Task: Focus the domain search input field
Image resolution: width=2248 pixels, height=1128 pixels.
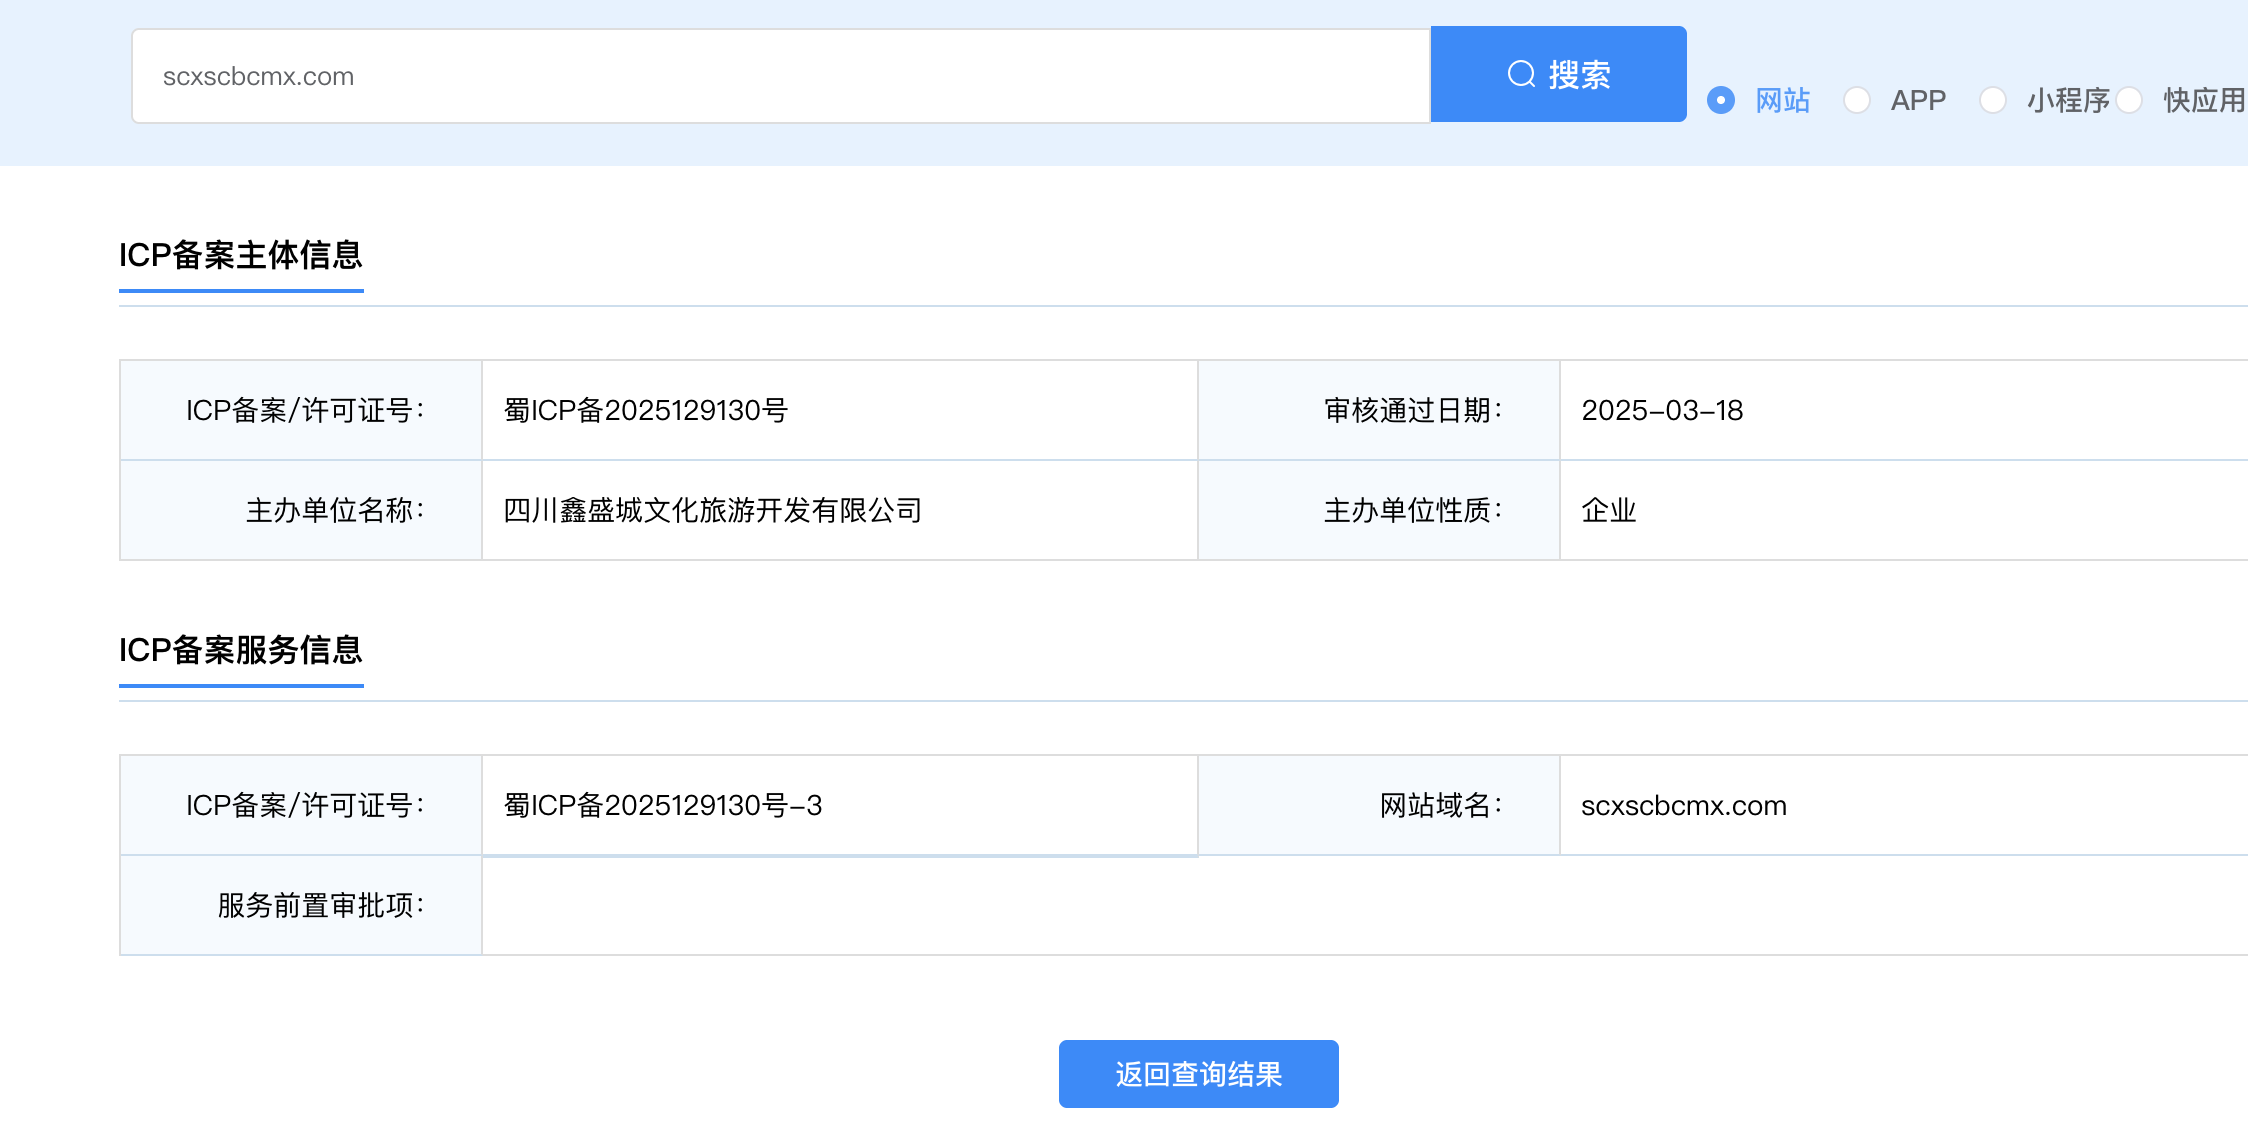Action: tap(781, 76)
